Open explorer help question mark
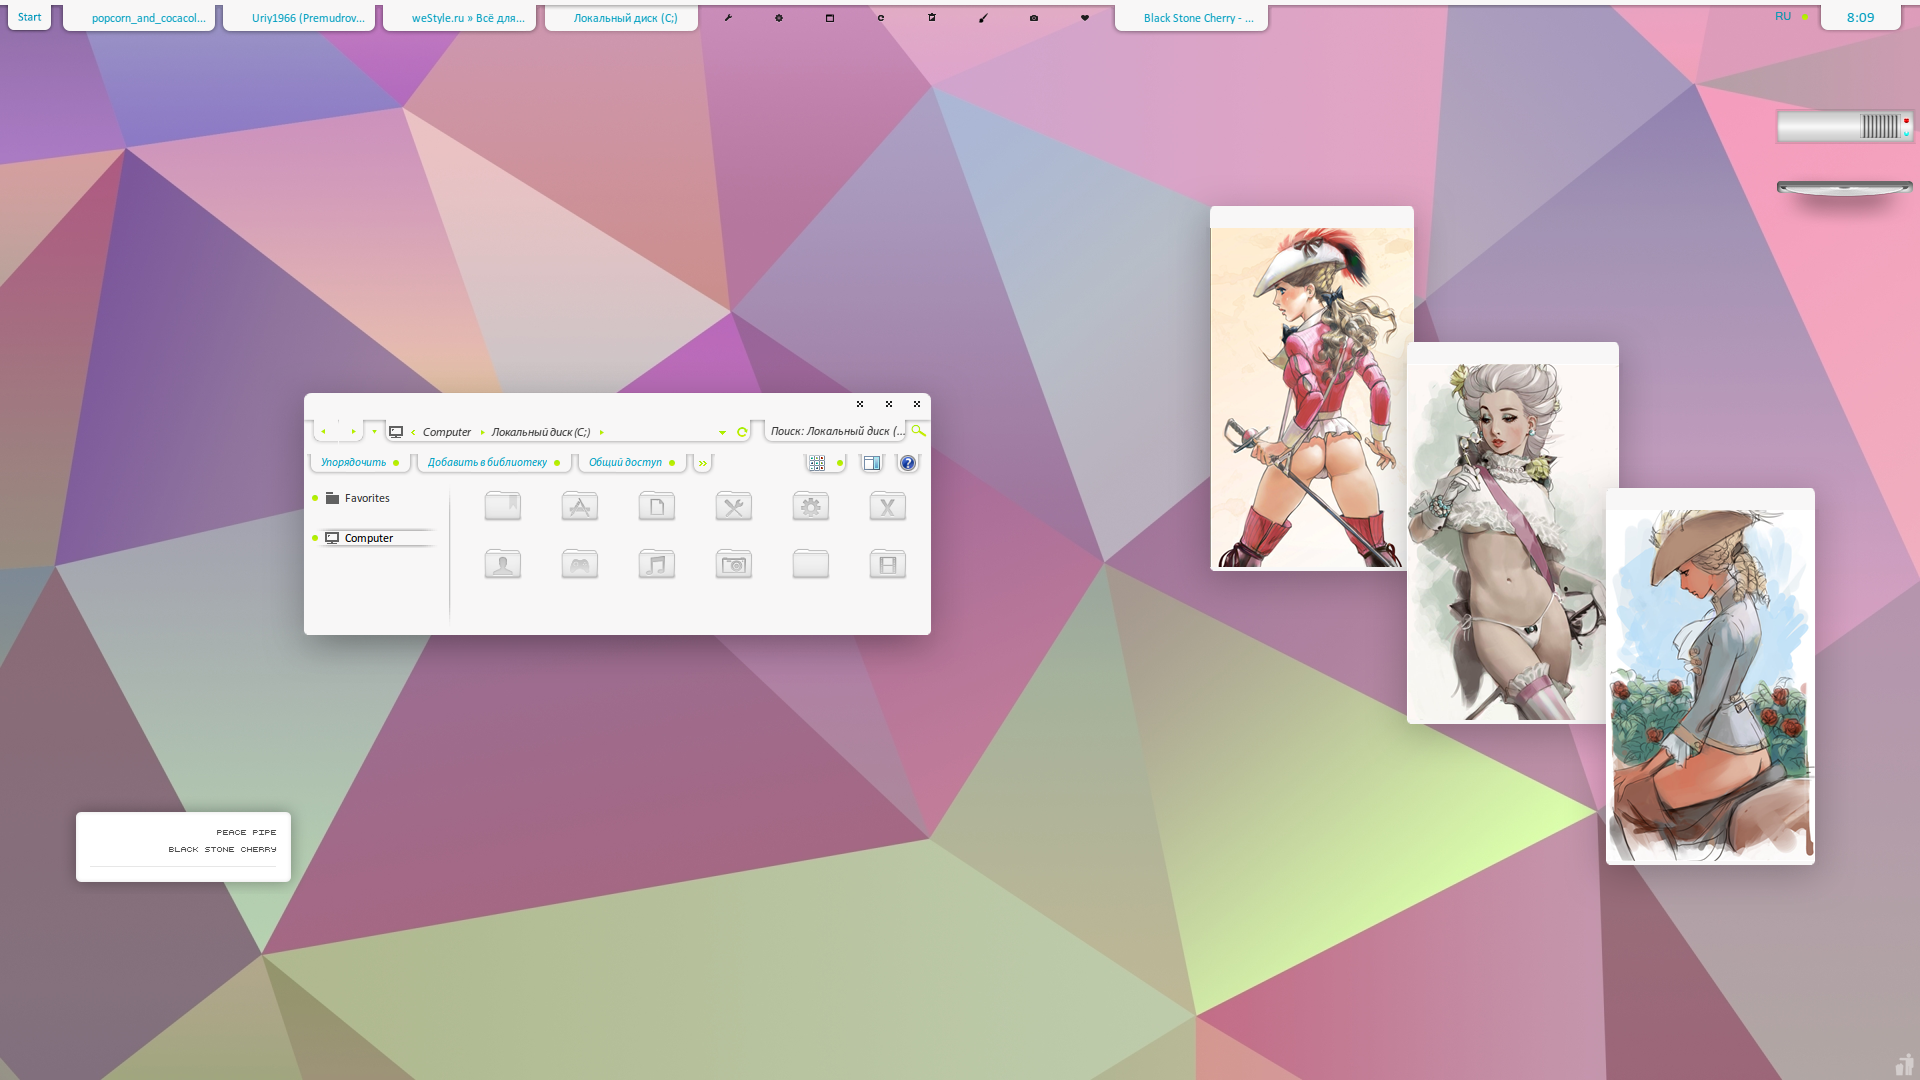Image resolution: width=1920 pixels, height=1080 pixels. [x=907, y=463]
